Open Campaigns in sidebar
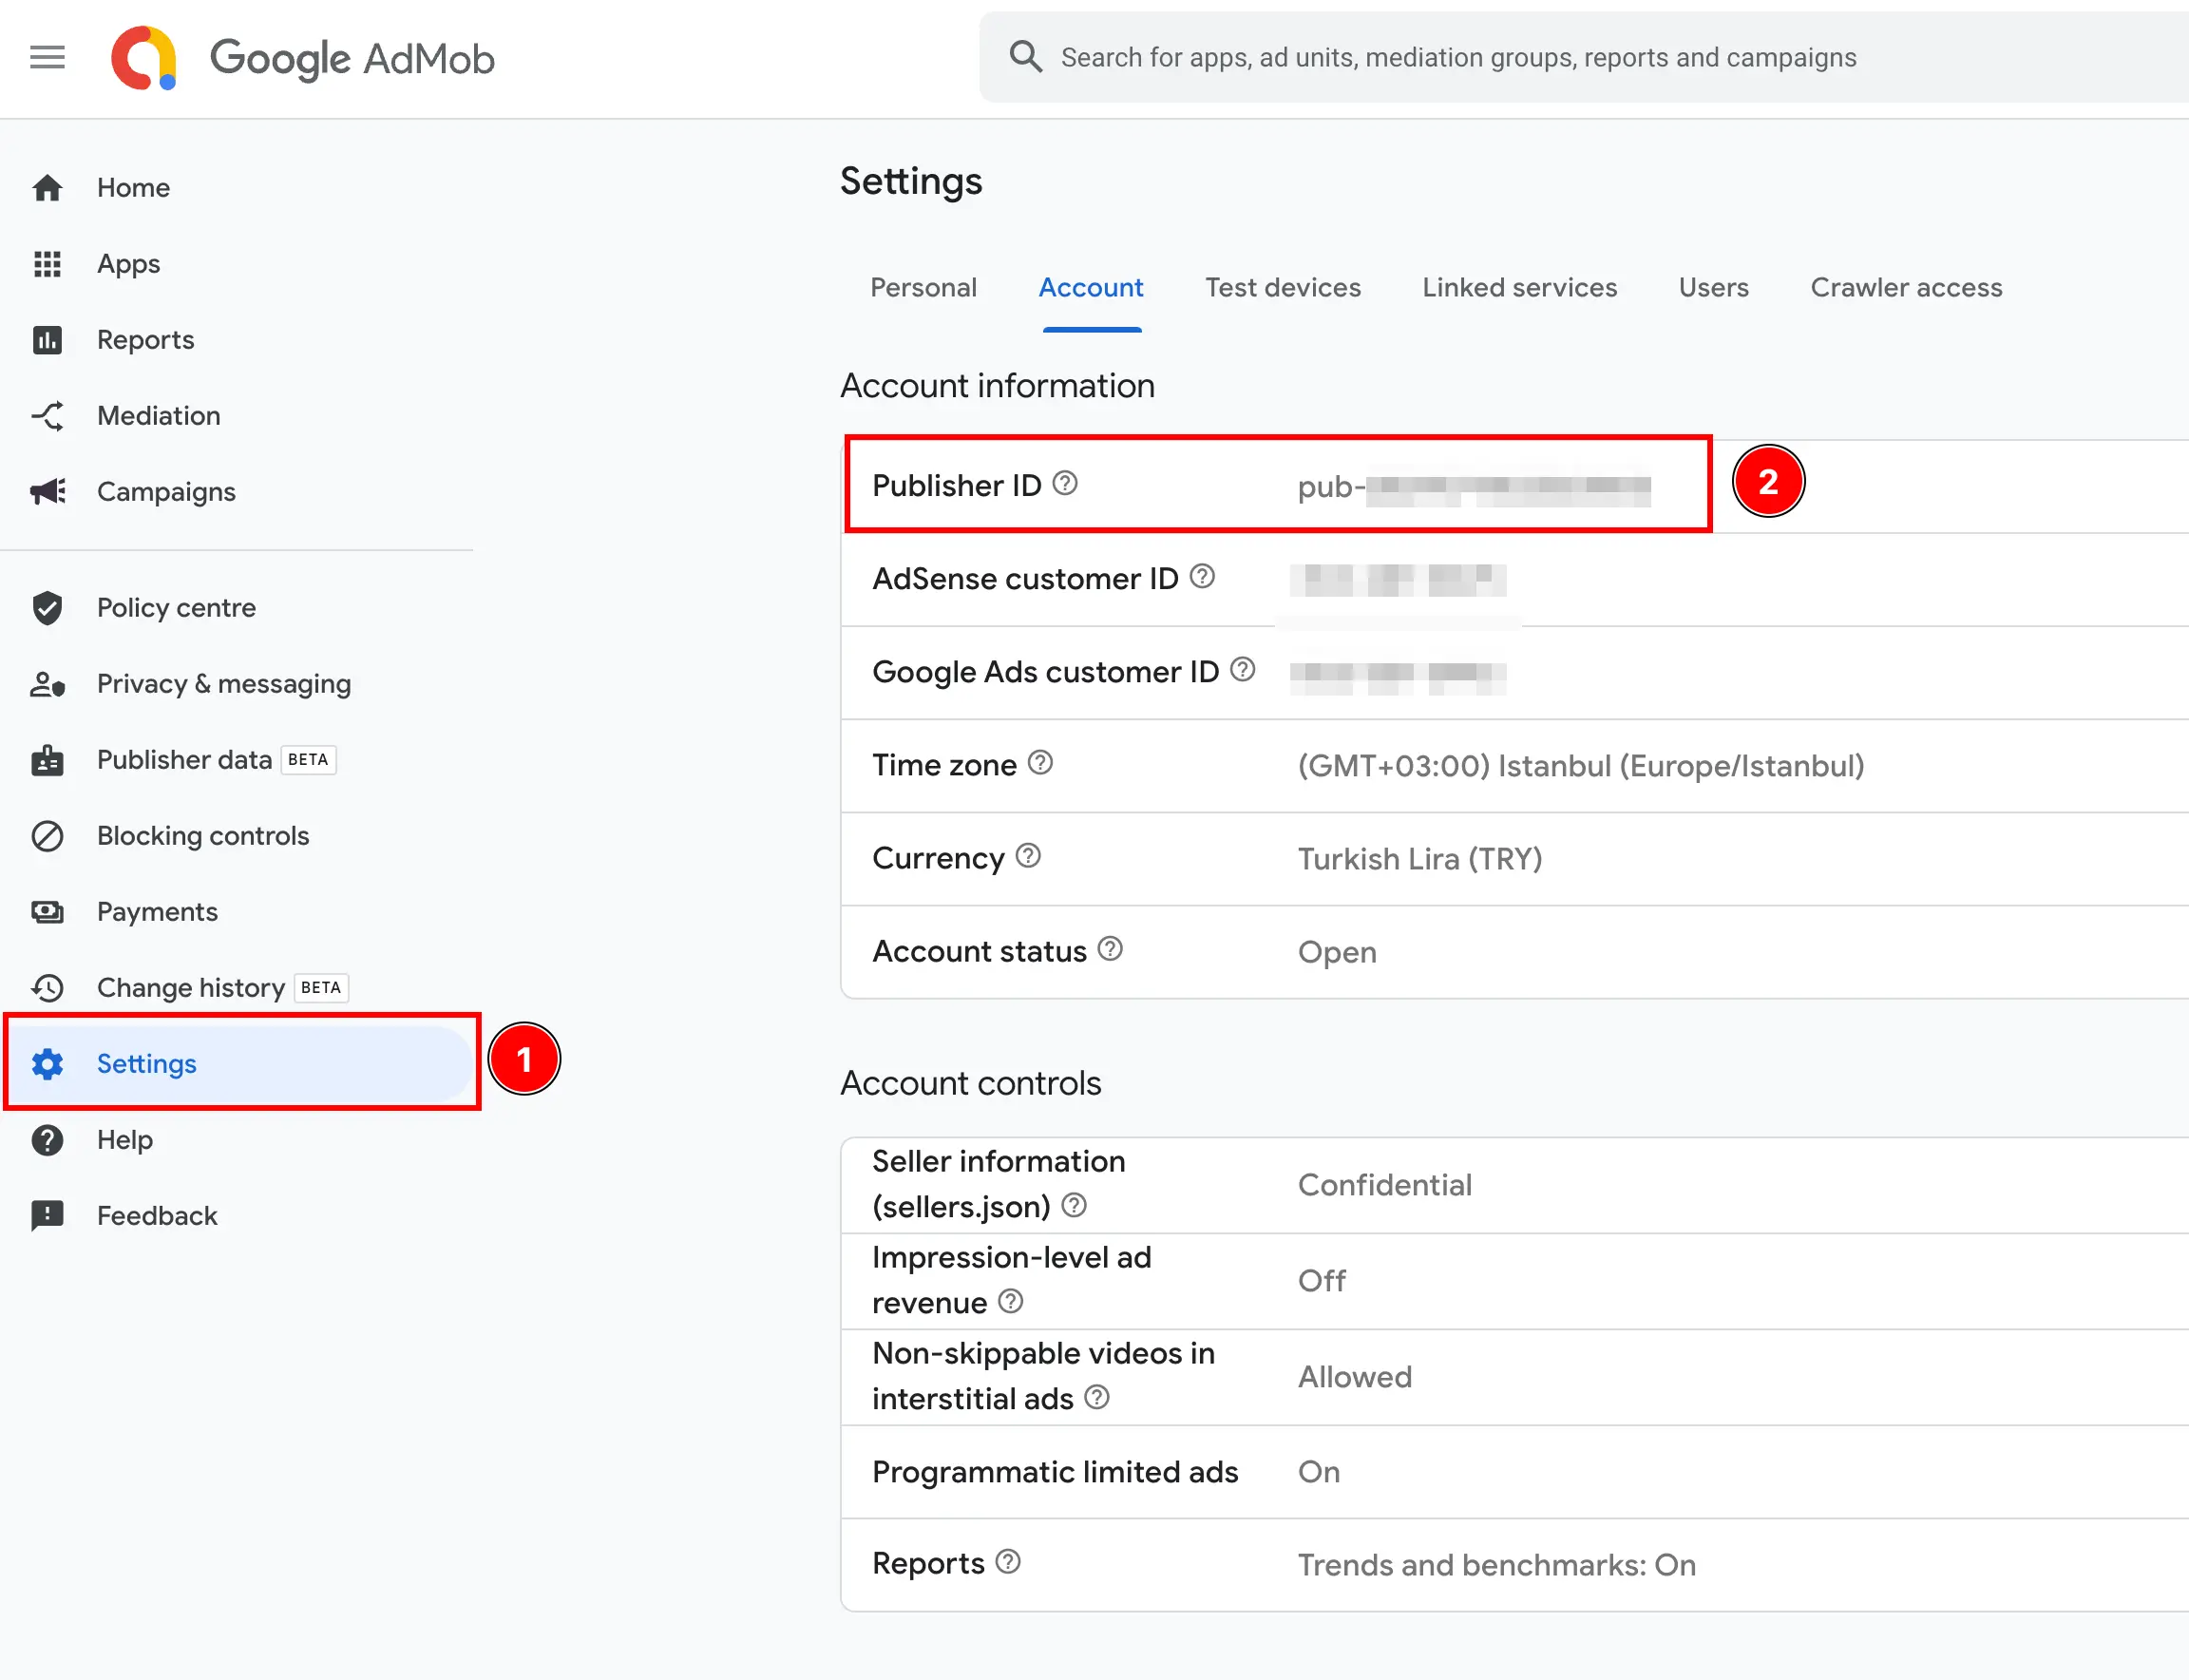The width and height of the screenshot is (2189, 1680). pos(166,492)
